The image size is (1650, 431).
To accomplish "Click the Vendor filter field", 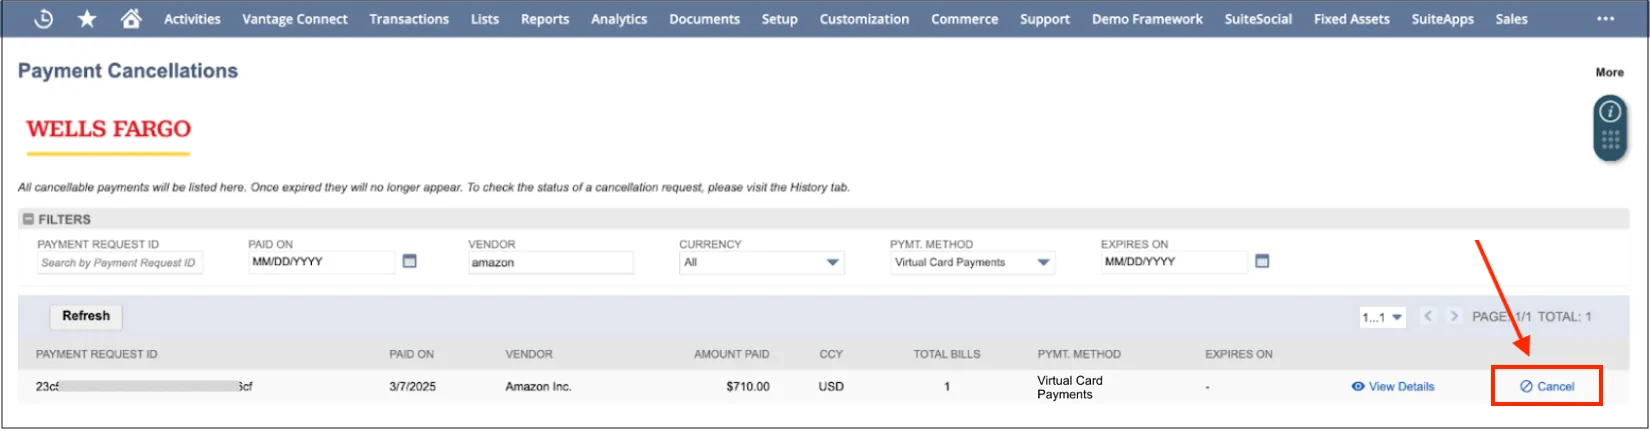I will pyautogui.click(x=551, y=262).
